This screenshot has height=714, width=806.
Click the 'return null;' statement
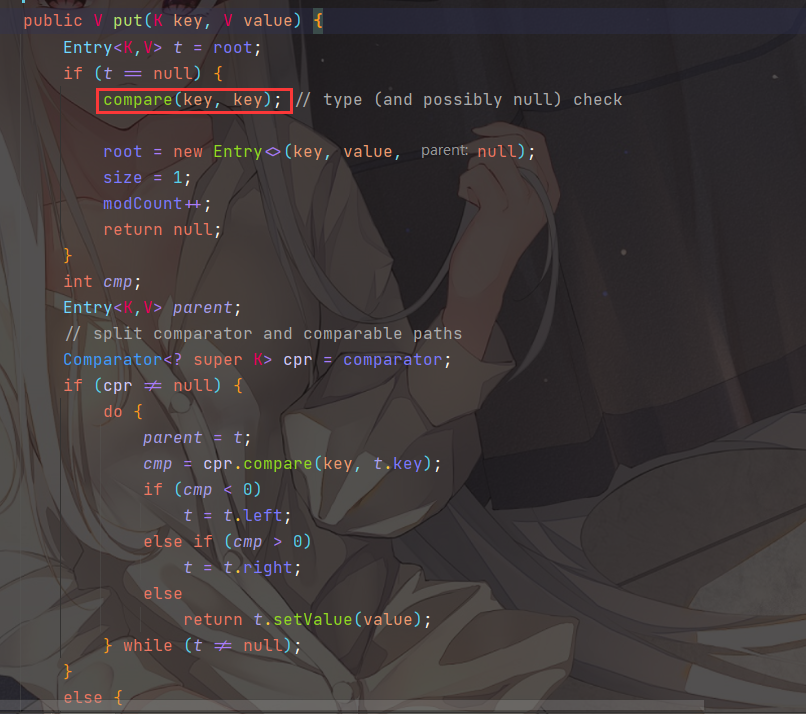162,230
